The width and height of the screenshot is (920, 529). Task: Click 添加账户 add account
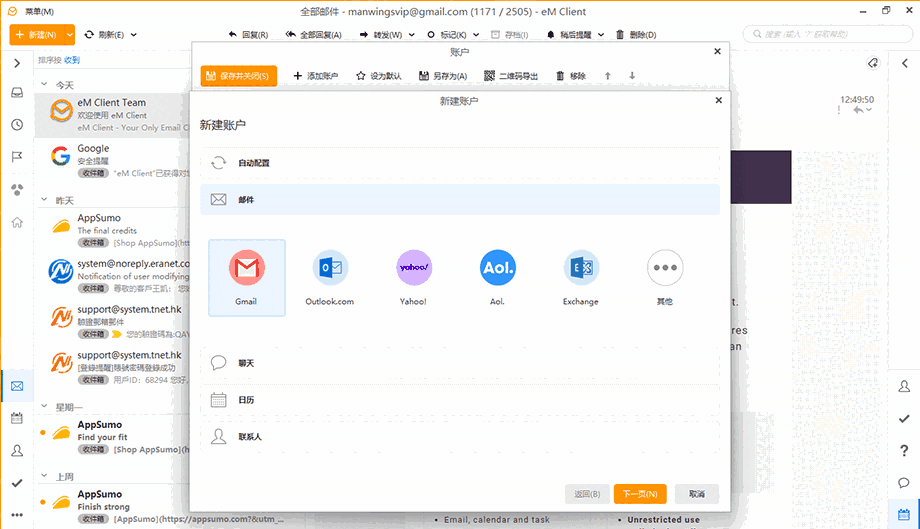coord(316,76)
